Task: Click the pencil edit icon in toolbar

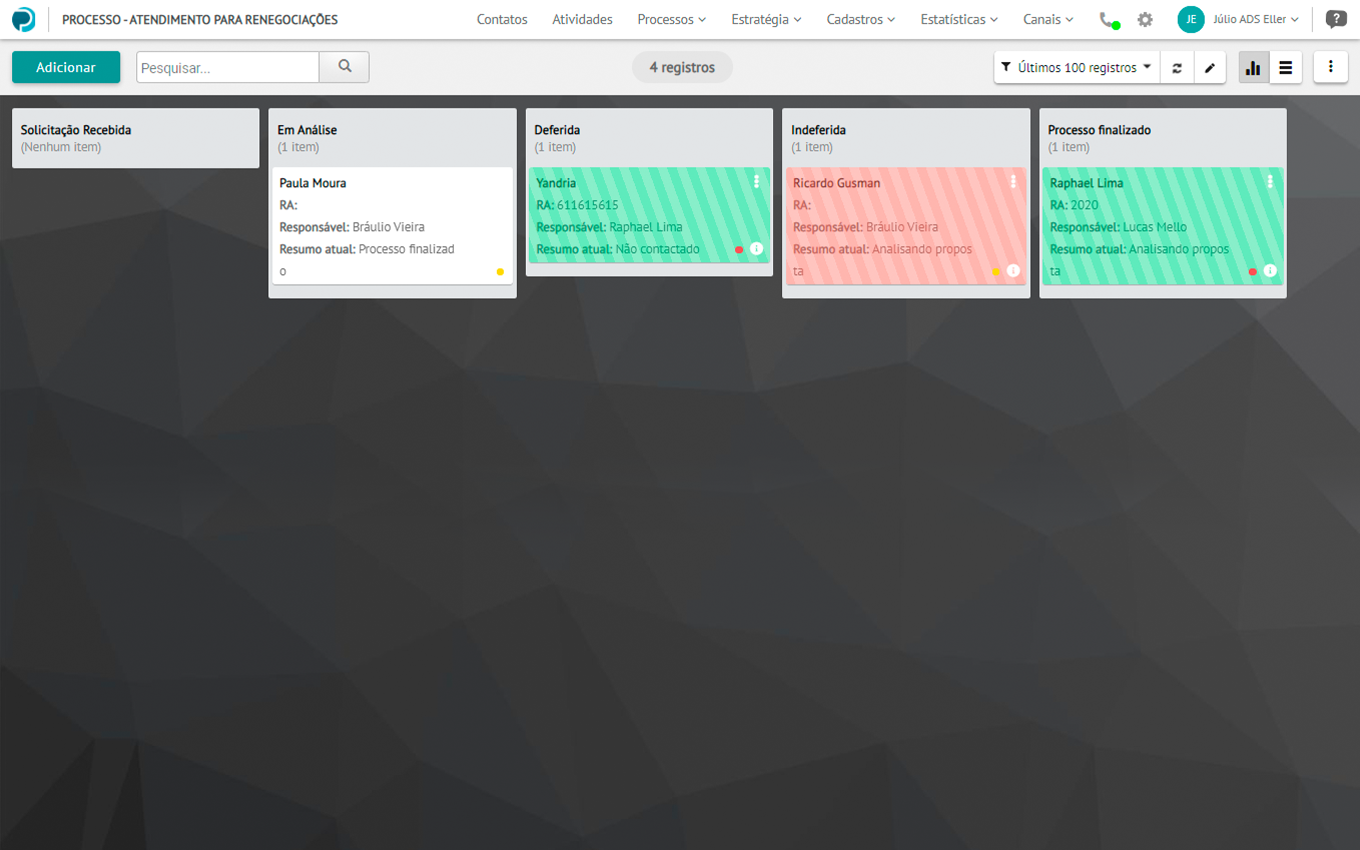Action: [x=1210, y=68]
